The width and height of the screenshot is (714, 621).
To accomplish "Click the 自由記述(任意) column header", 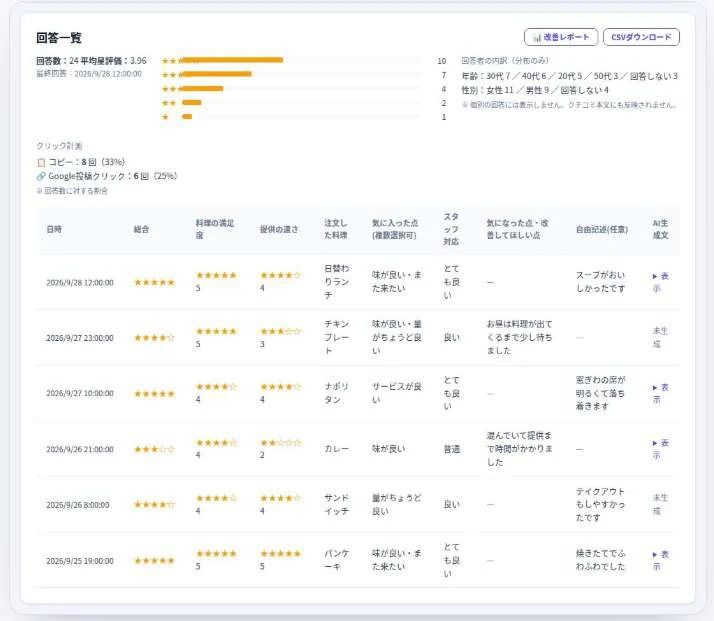I will pyautogui.click(x=602, y=229).
